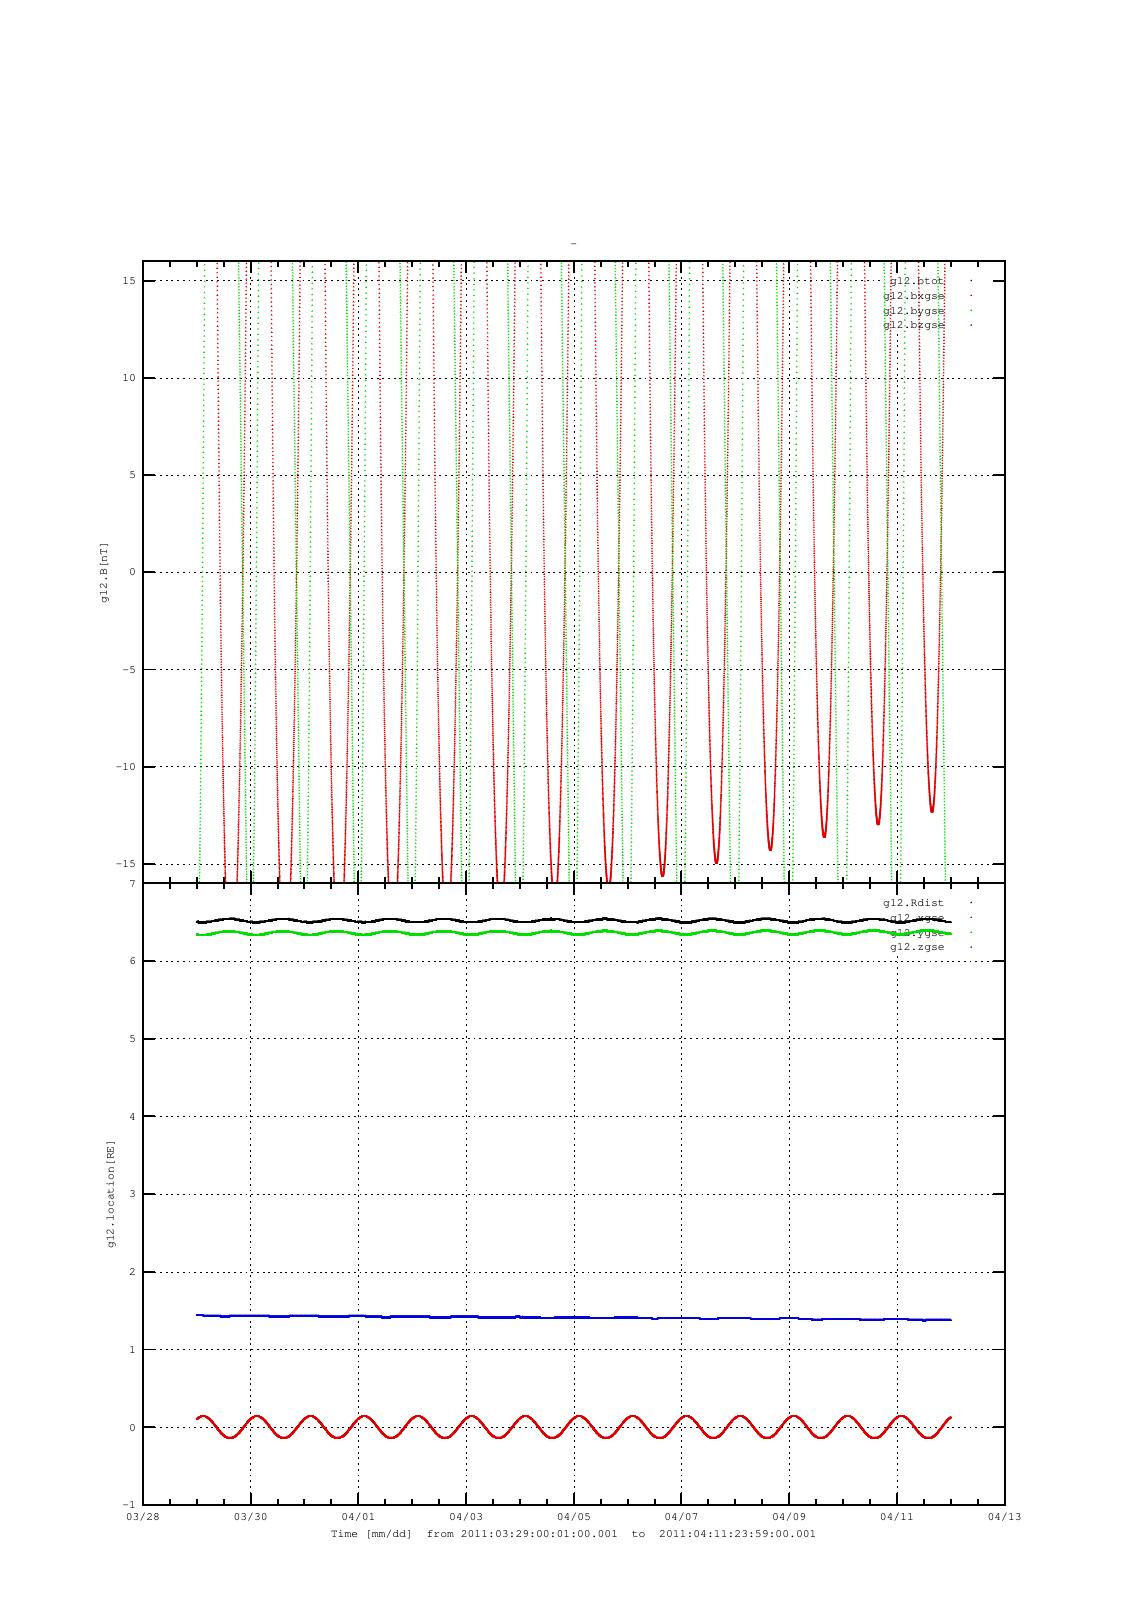Click the g12.bxgse legend entry
Screen dimensions: 1131x1600
[x=914, y=296]
